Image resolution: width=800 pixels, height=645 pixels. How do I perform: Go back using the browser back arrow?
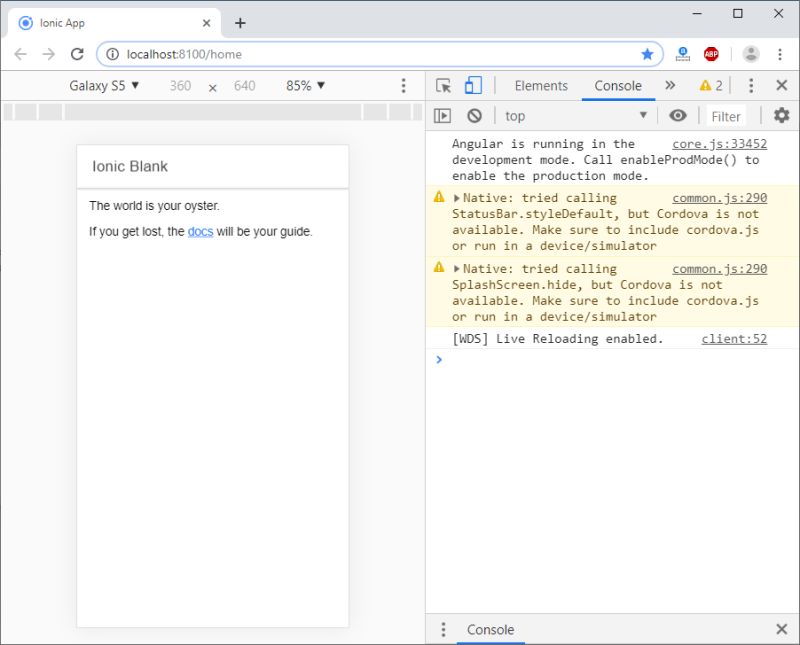click(20, 54)
